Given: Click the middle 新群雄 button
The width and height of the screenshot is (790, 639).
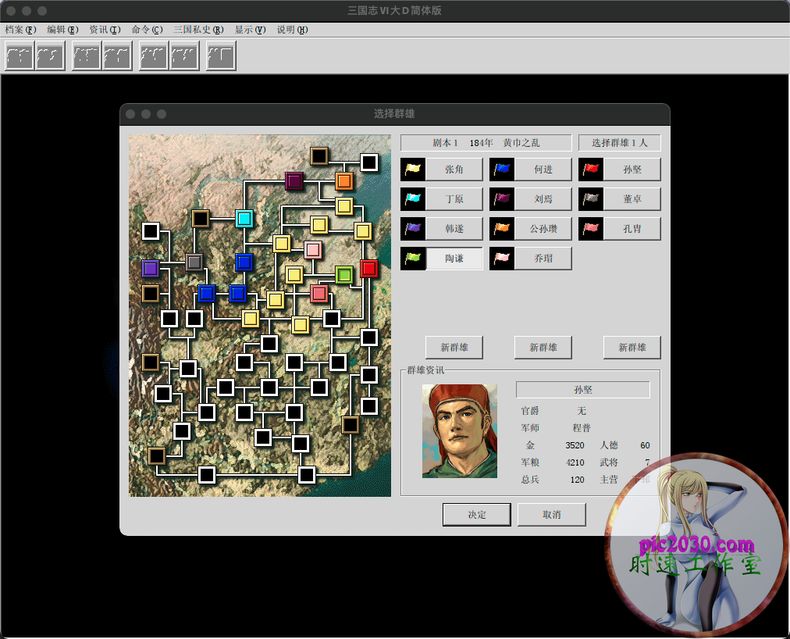Looking at the screenshot, I should pos(543,347).
